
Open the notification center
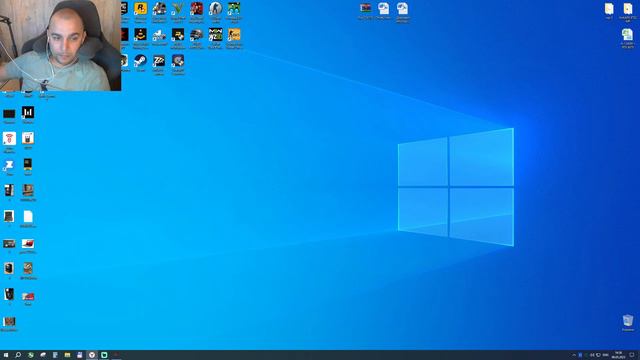tap(632, 355)
